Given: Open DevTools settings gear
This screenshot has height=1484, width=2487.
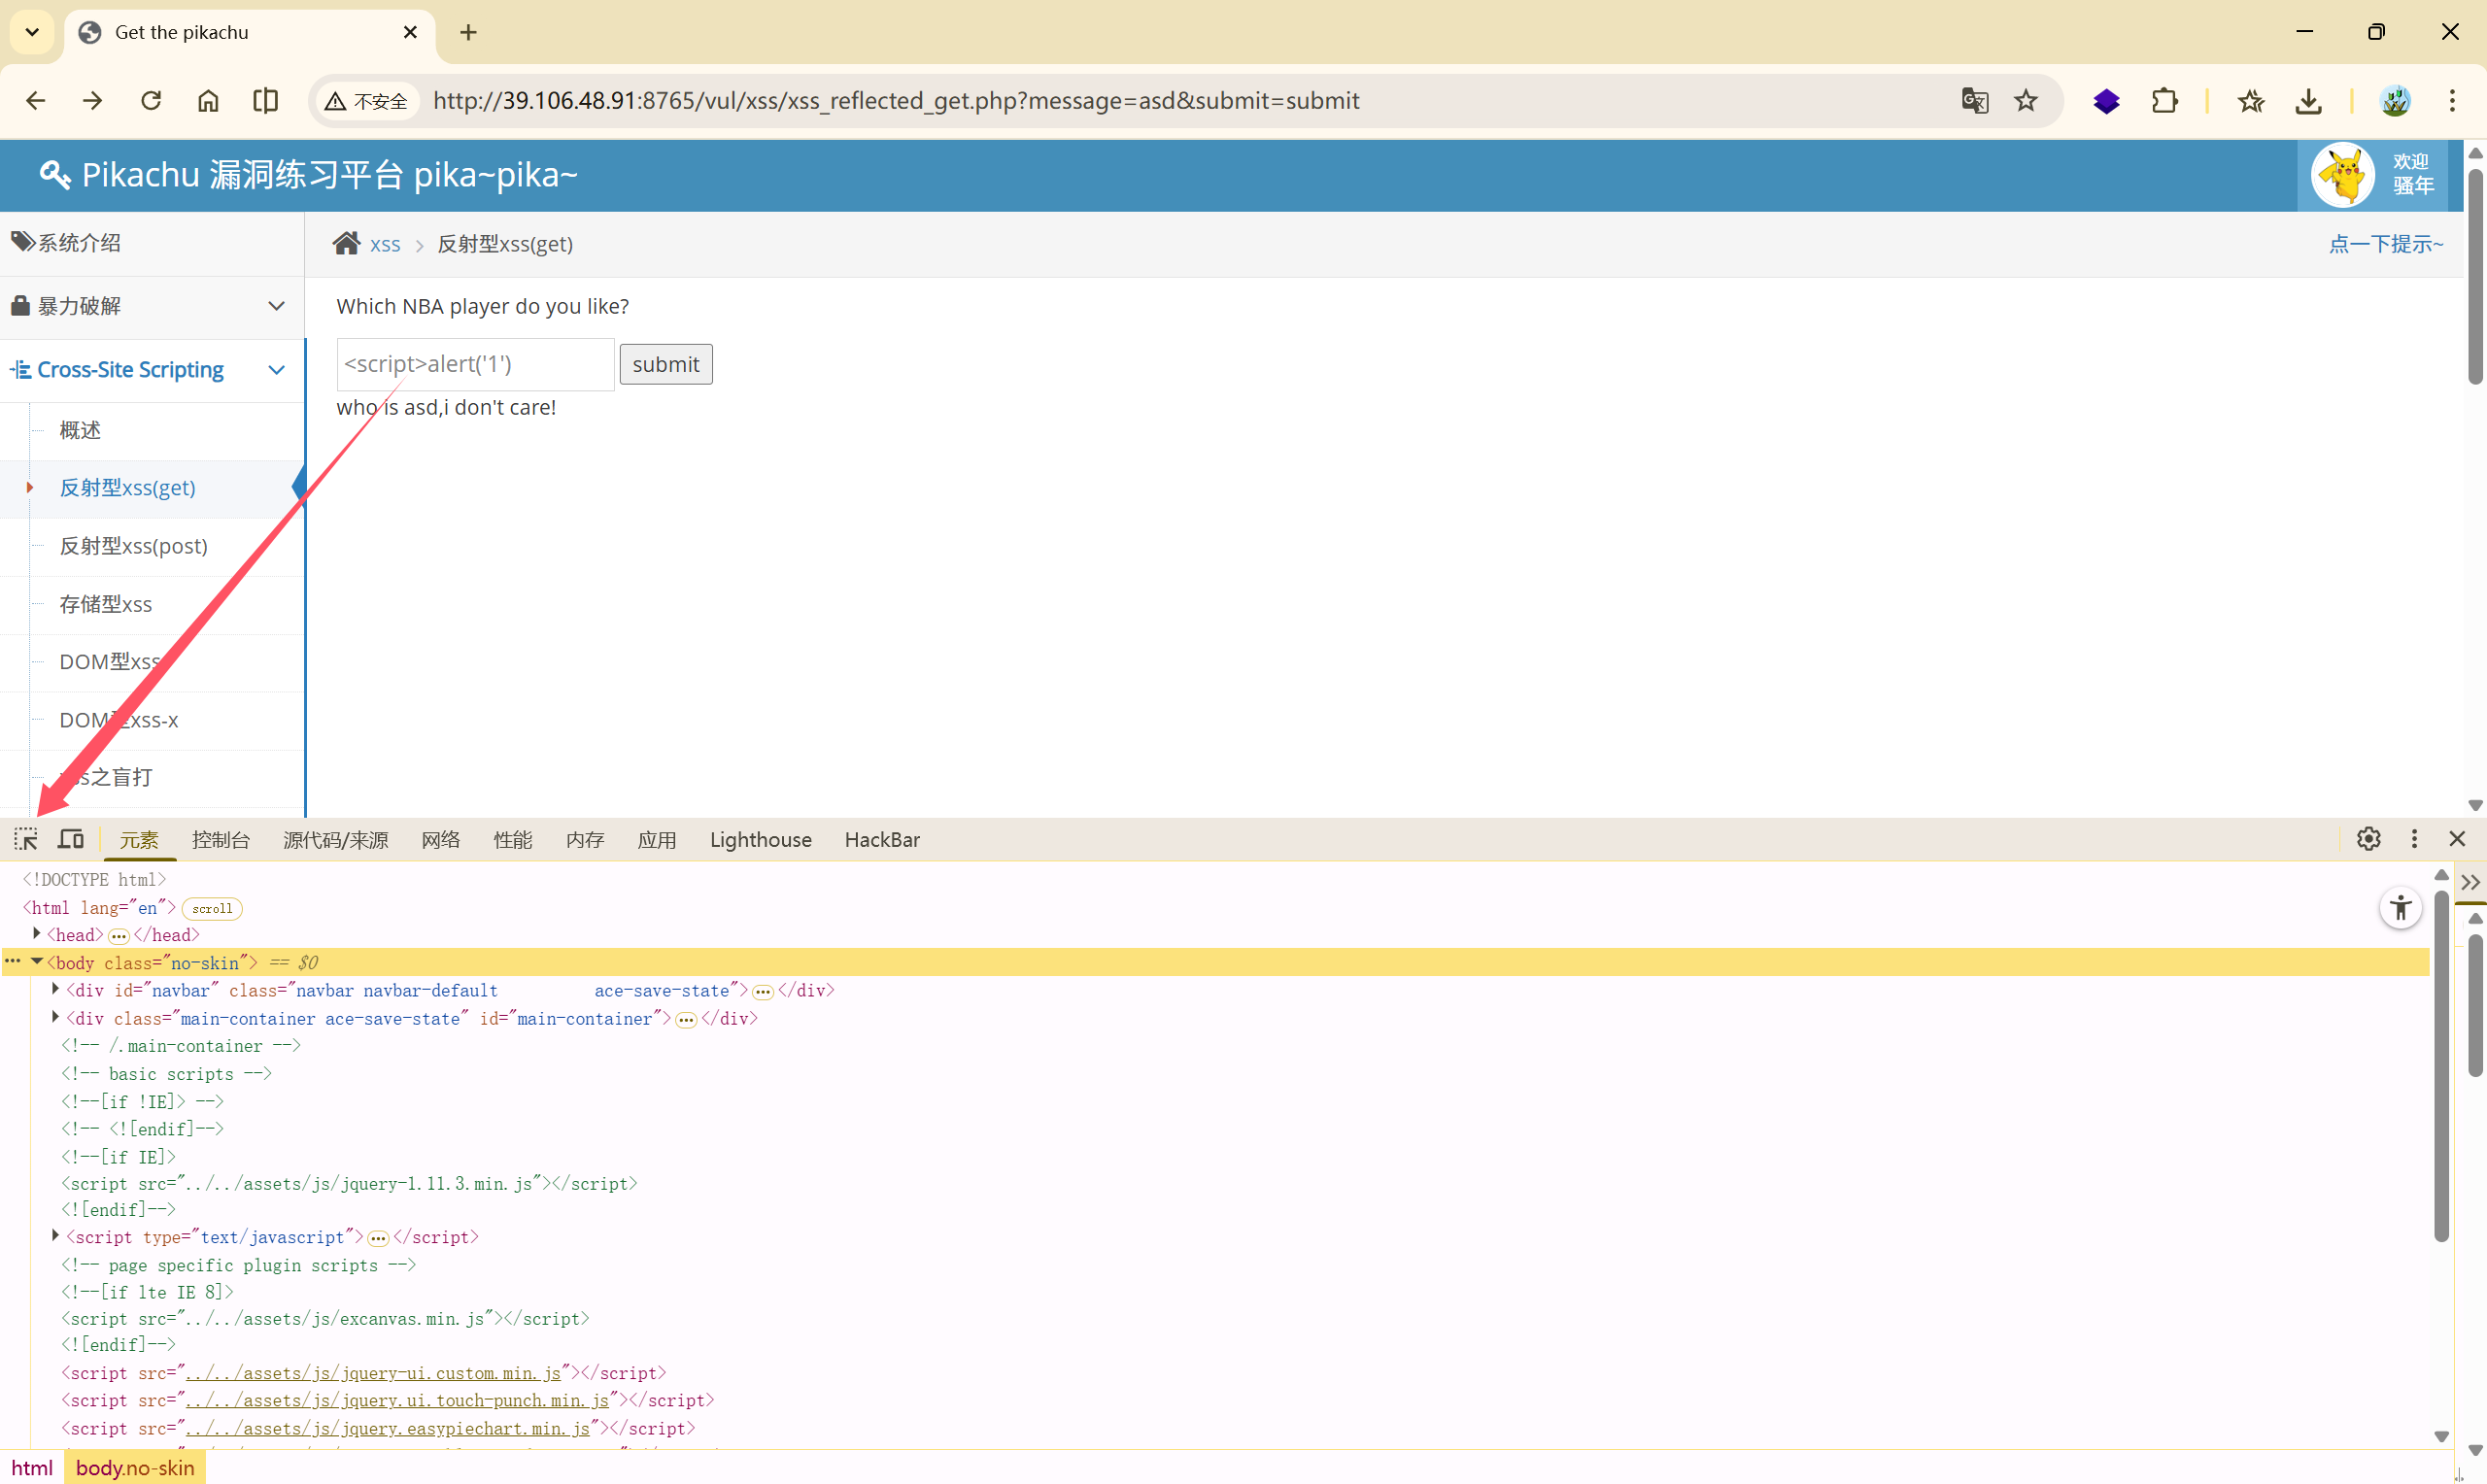Looking at the screenshot, I should [2368, 839].
